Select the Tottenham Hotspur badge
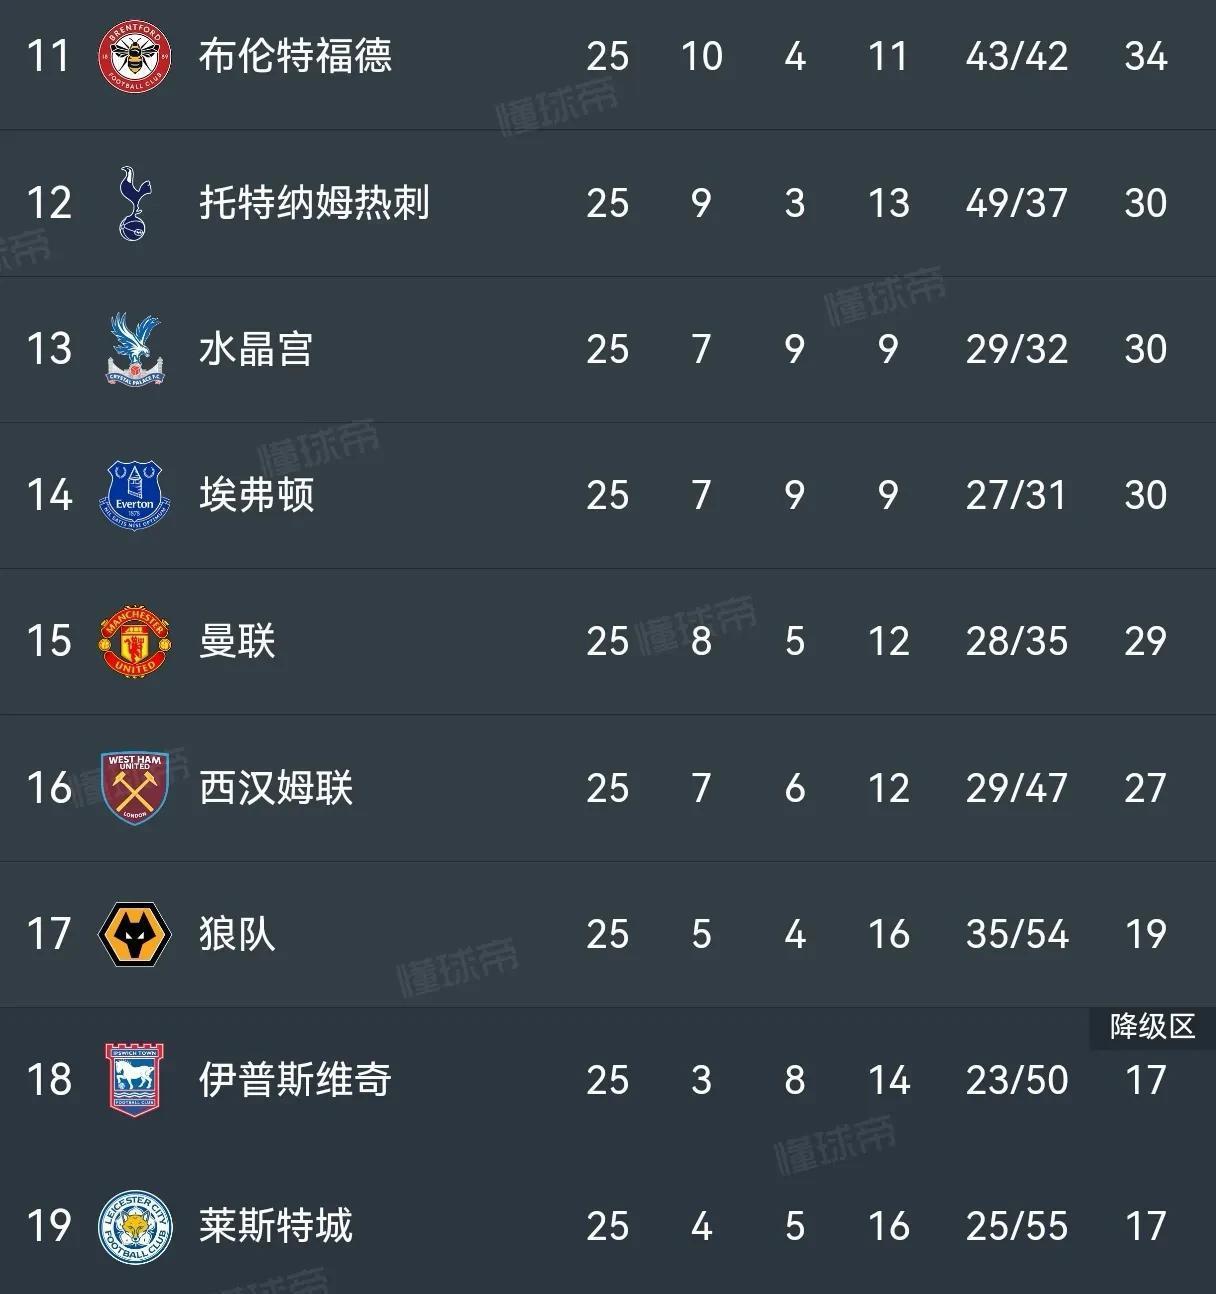This screenshot has width=1216, height=1294. (x=135, y=203)
